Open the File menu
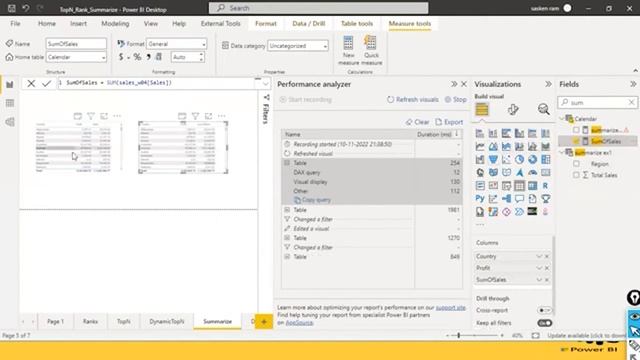This screenshot has width=640, height=360. pyautogui.click(x=16, y=24)
